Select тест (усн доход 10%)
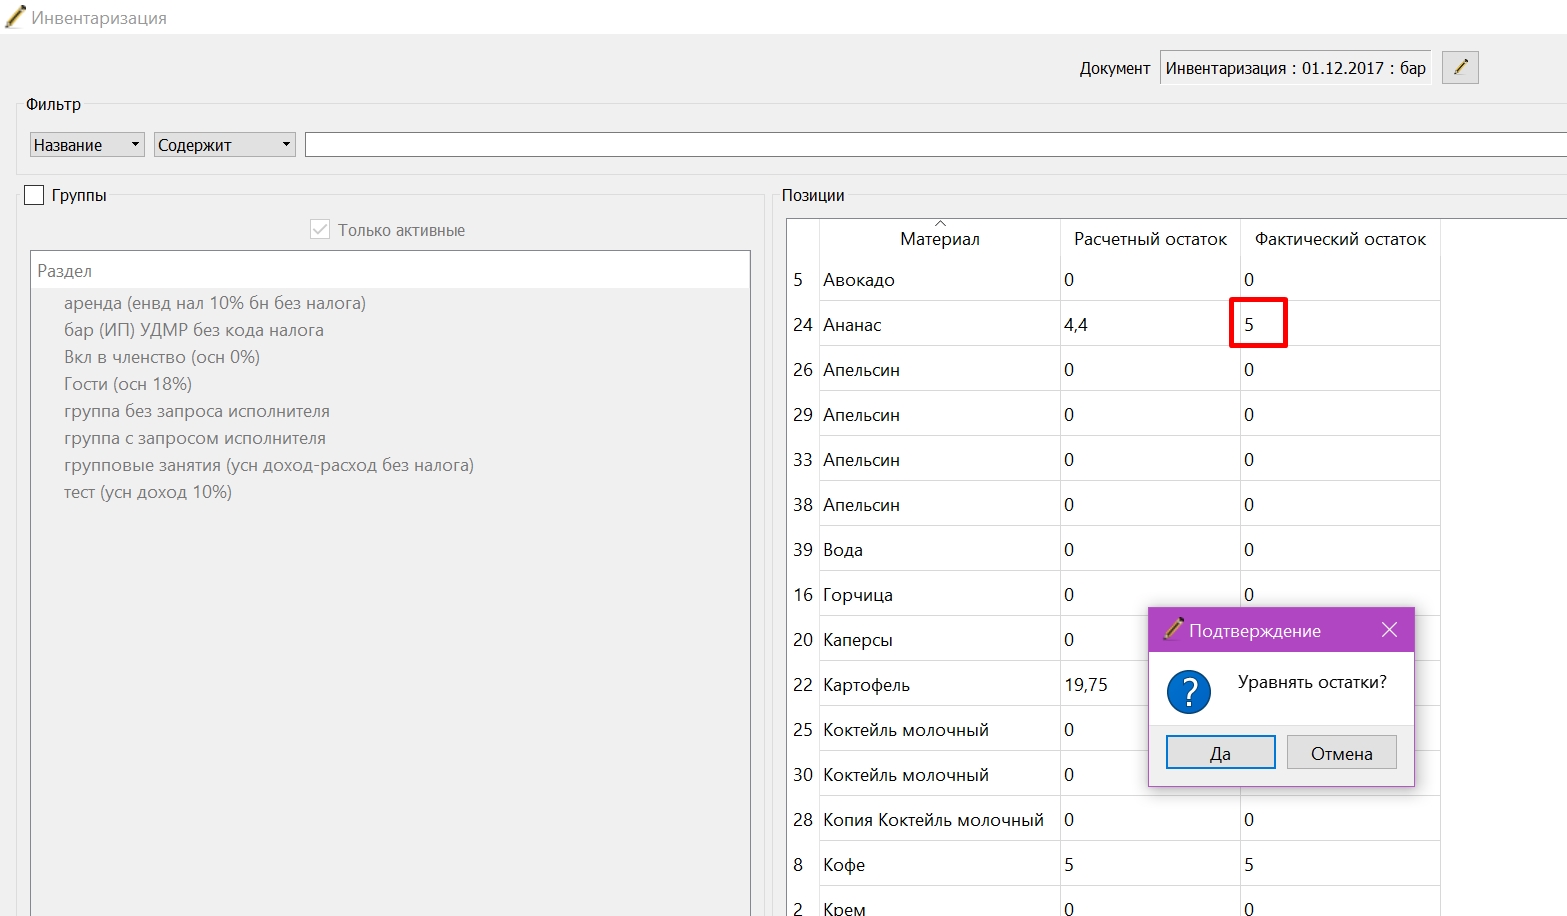The width and height of the screenshot is (1567, 916). click(x=148, y=492)
